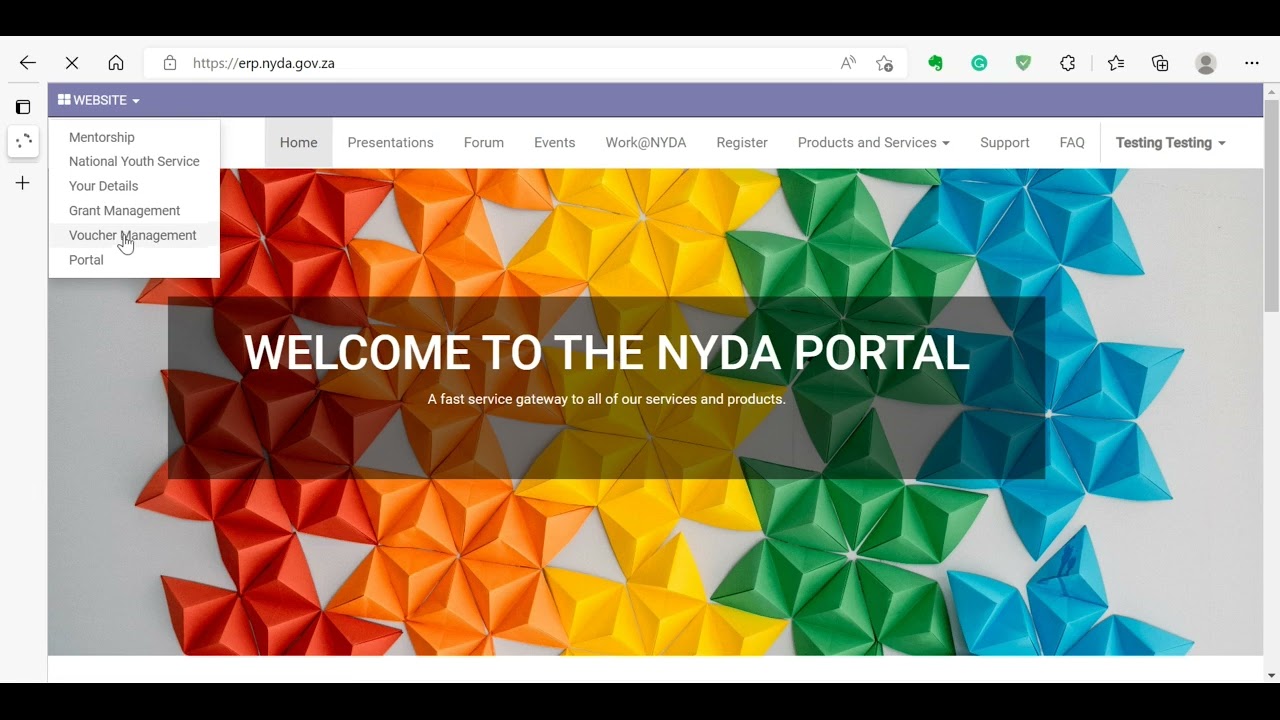Expand the Testing Testing user menu

pos(1170,143)
